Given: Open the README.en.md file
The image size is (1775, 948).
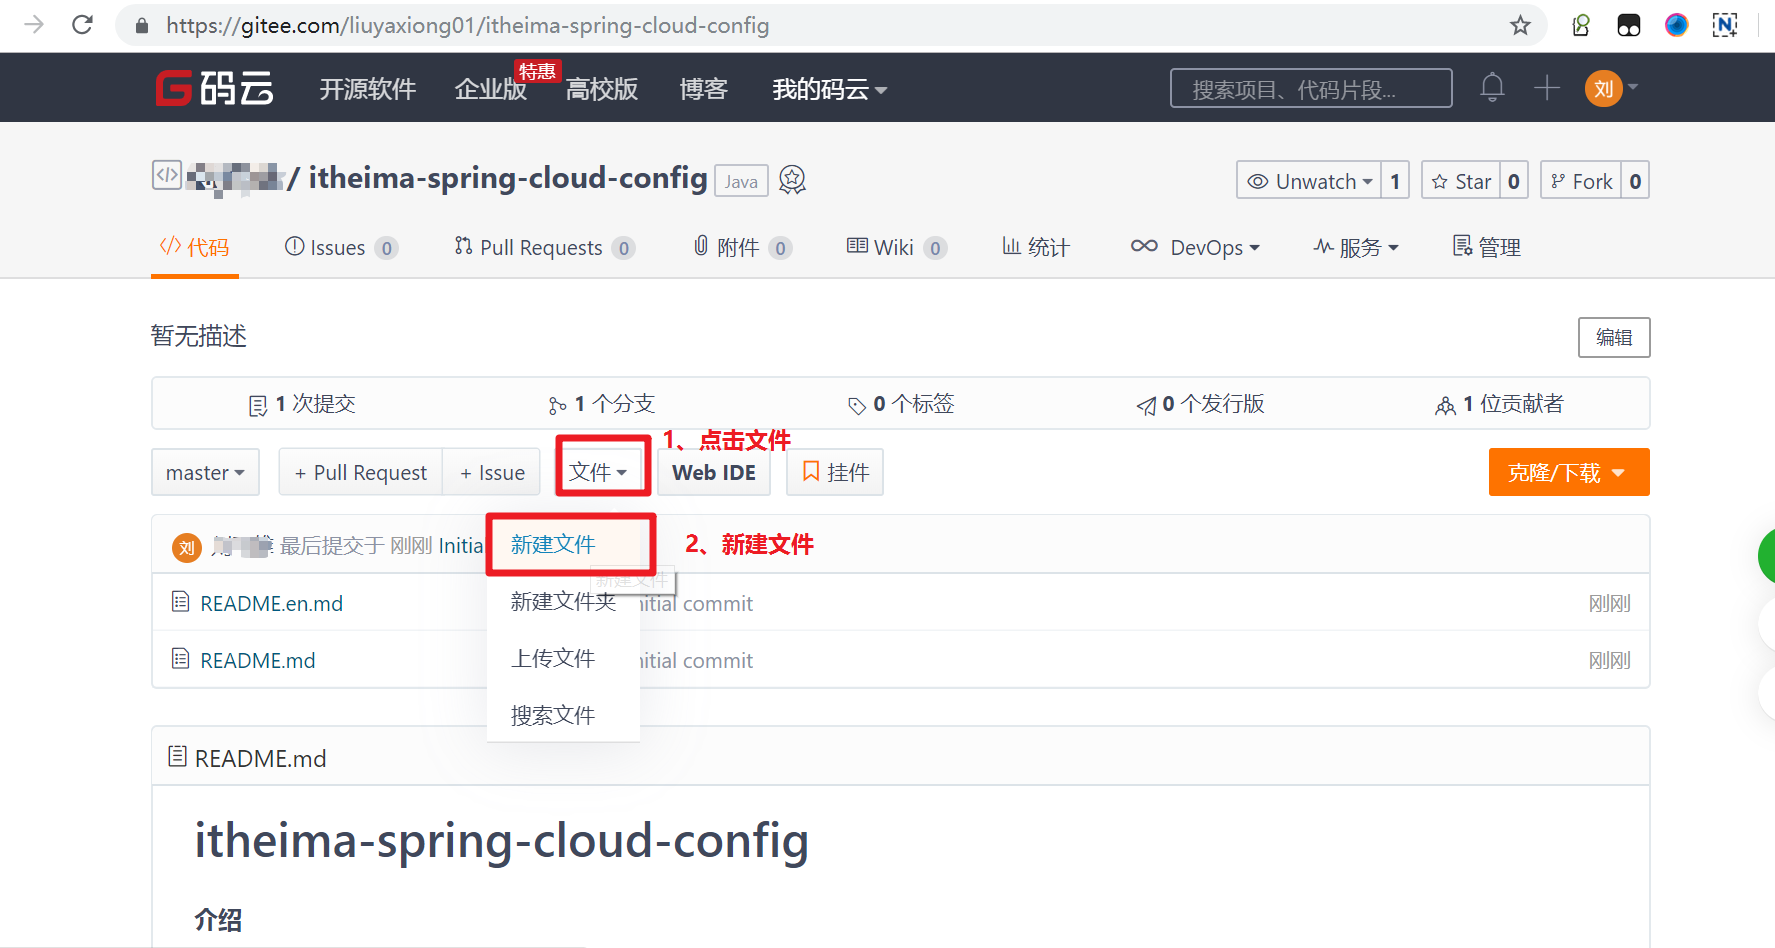Looking at the screenshot, I should [272, 603].
